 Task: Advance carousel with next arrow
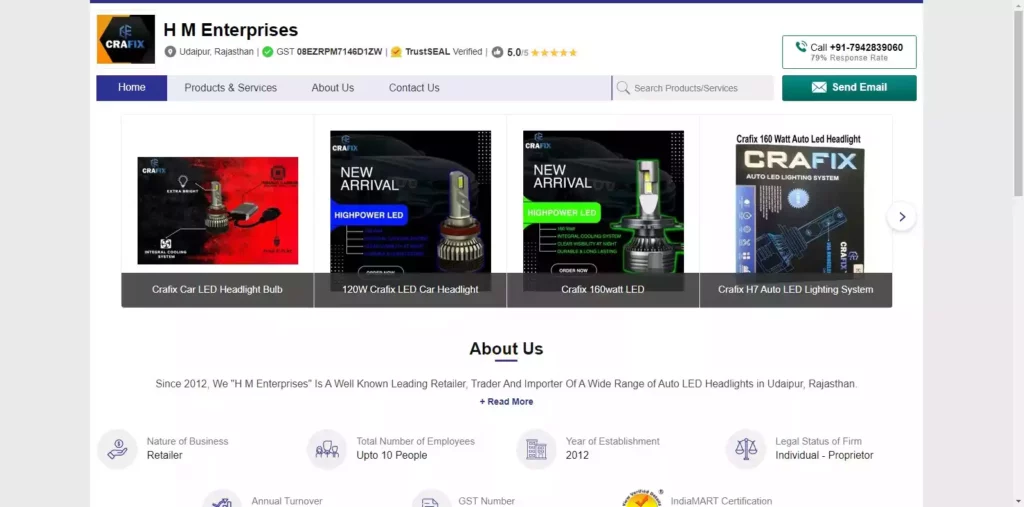point(901,217)
